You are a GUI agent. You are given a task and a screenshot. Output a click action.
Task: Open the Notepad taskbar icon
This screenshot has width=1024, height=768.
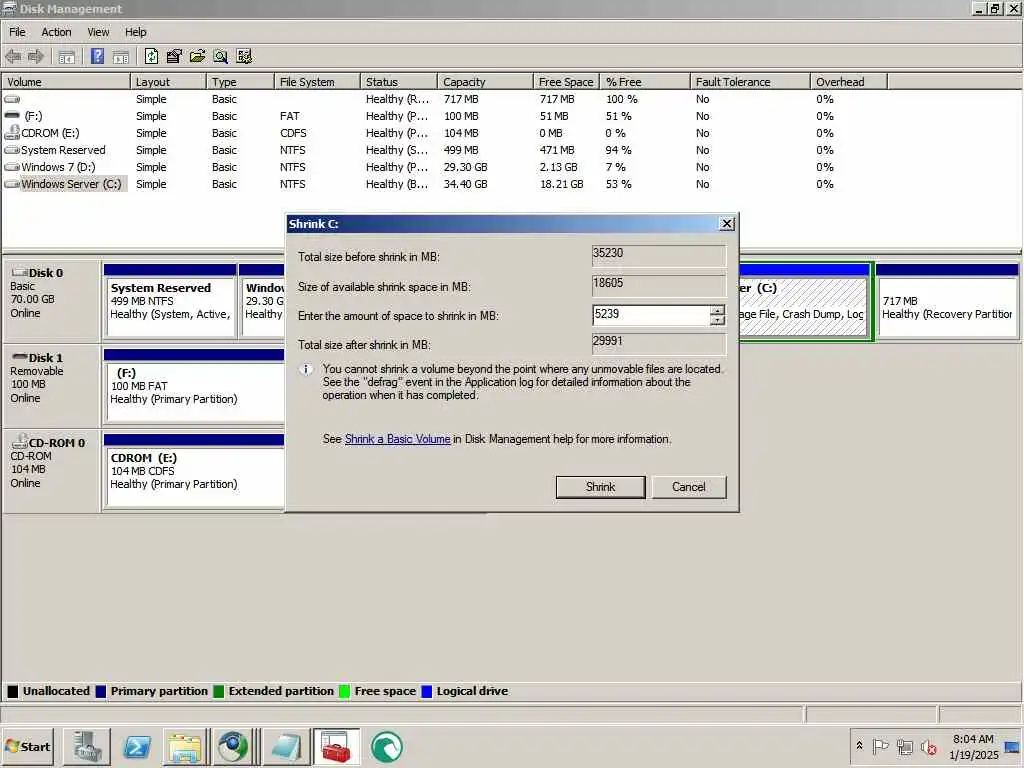click(x=286, y=747)
